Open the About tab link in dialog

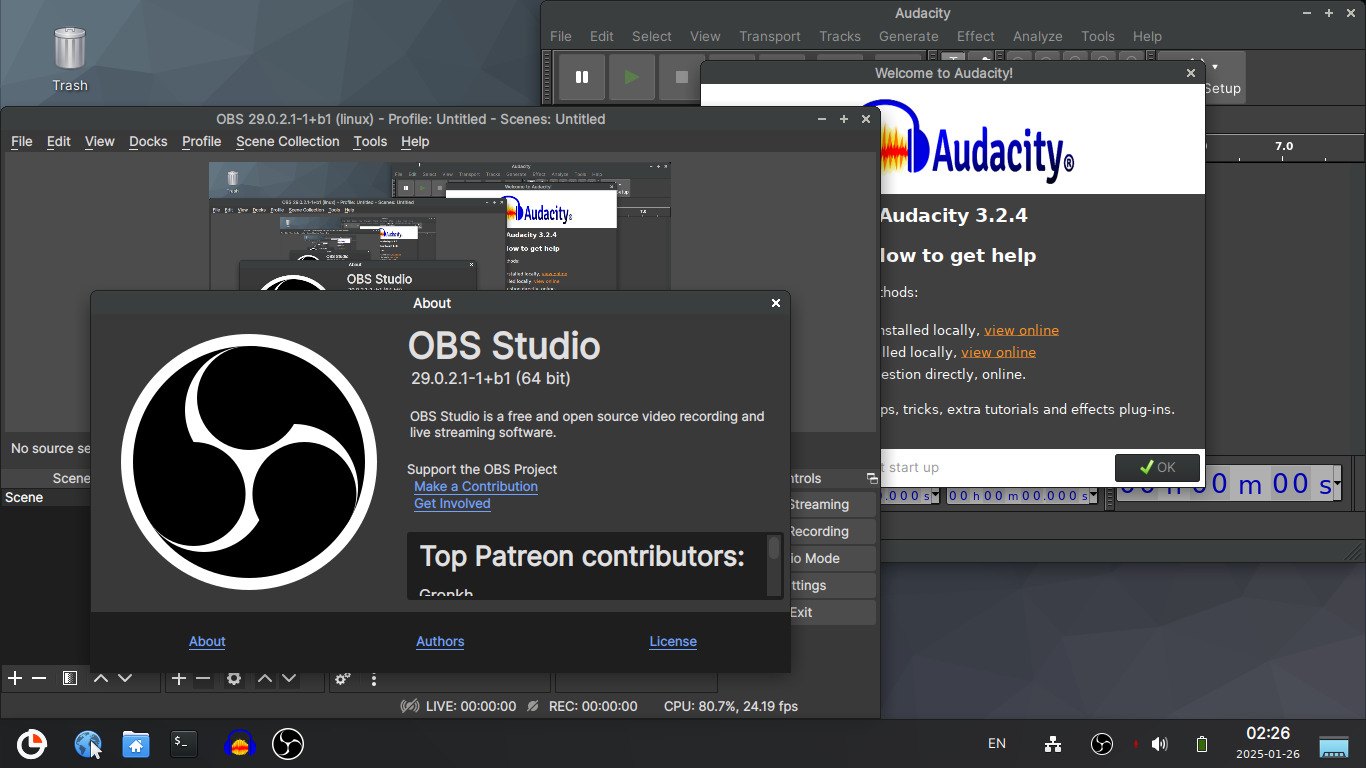207,641
